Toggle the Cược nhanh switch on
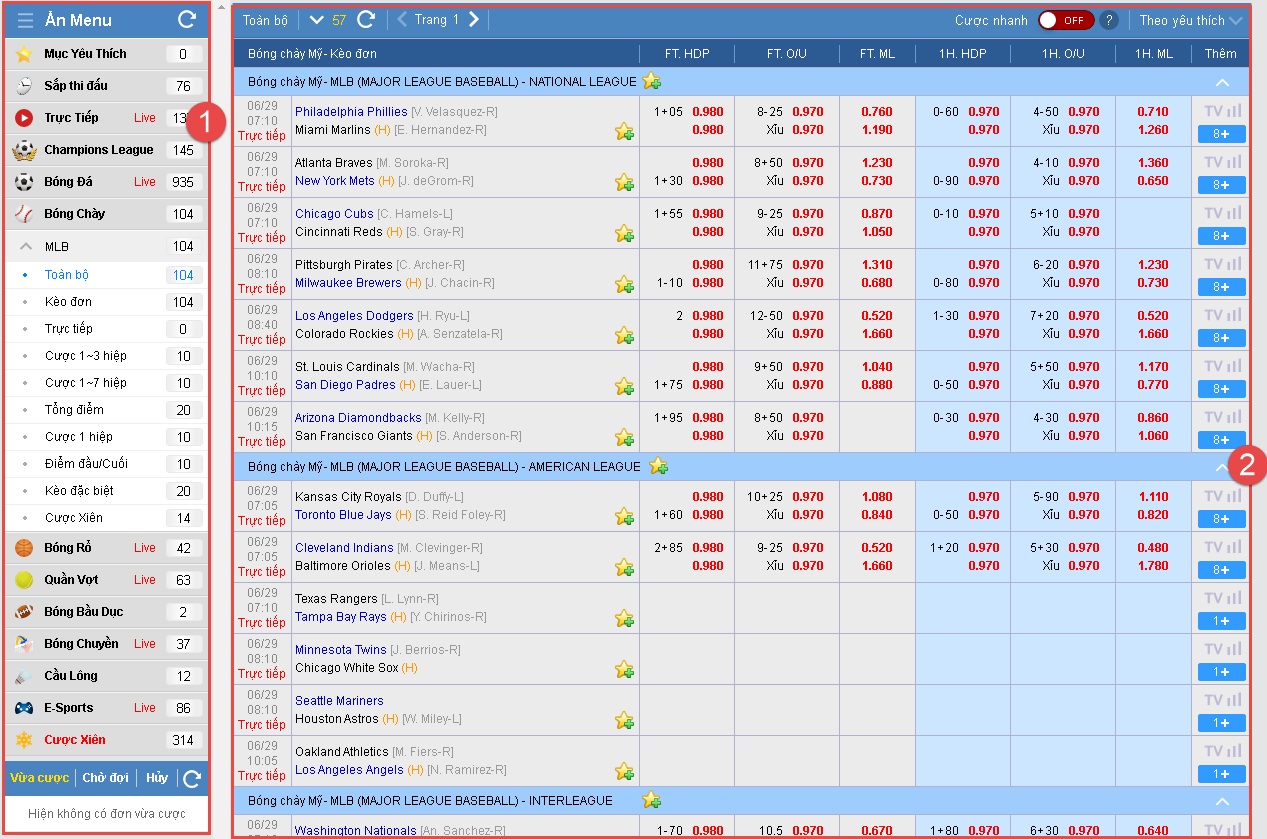Image resolution: width=1267 pixels, height=839 pixels. pos(1065,20)
